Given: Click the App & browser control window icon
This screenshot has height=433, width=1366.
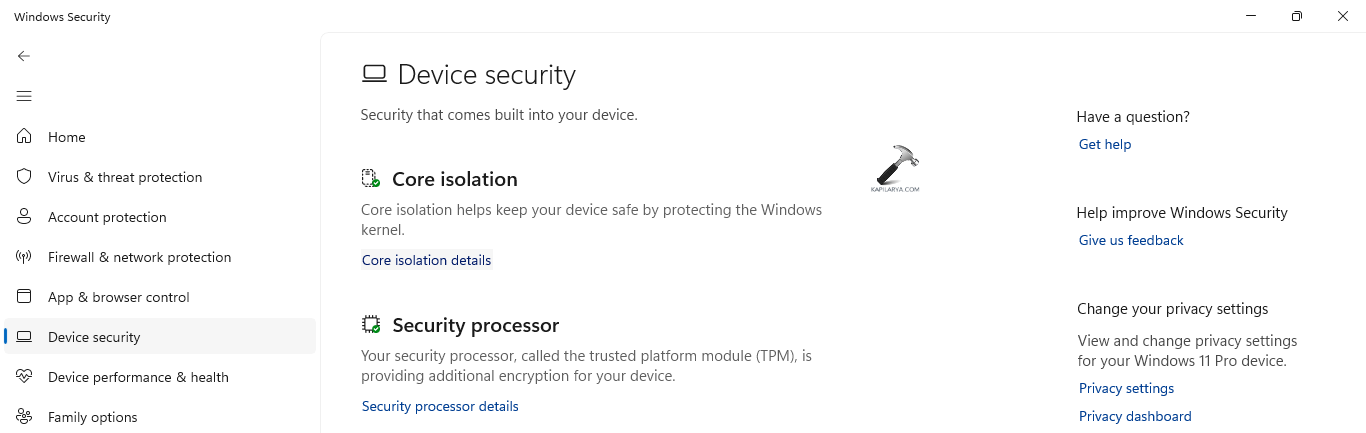Looking at the screenshot, I should [24, 297].
